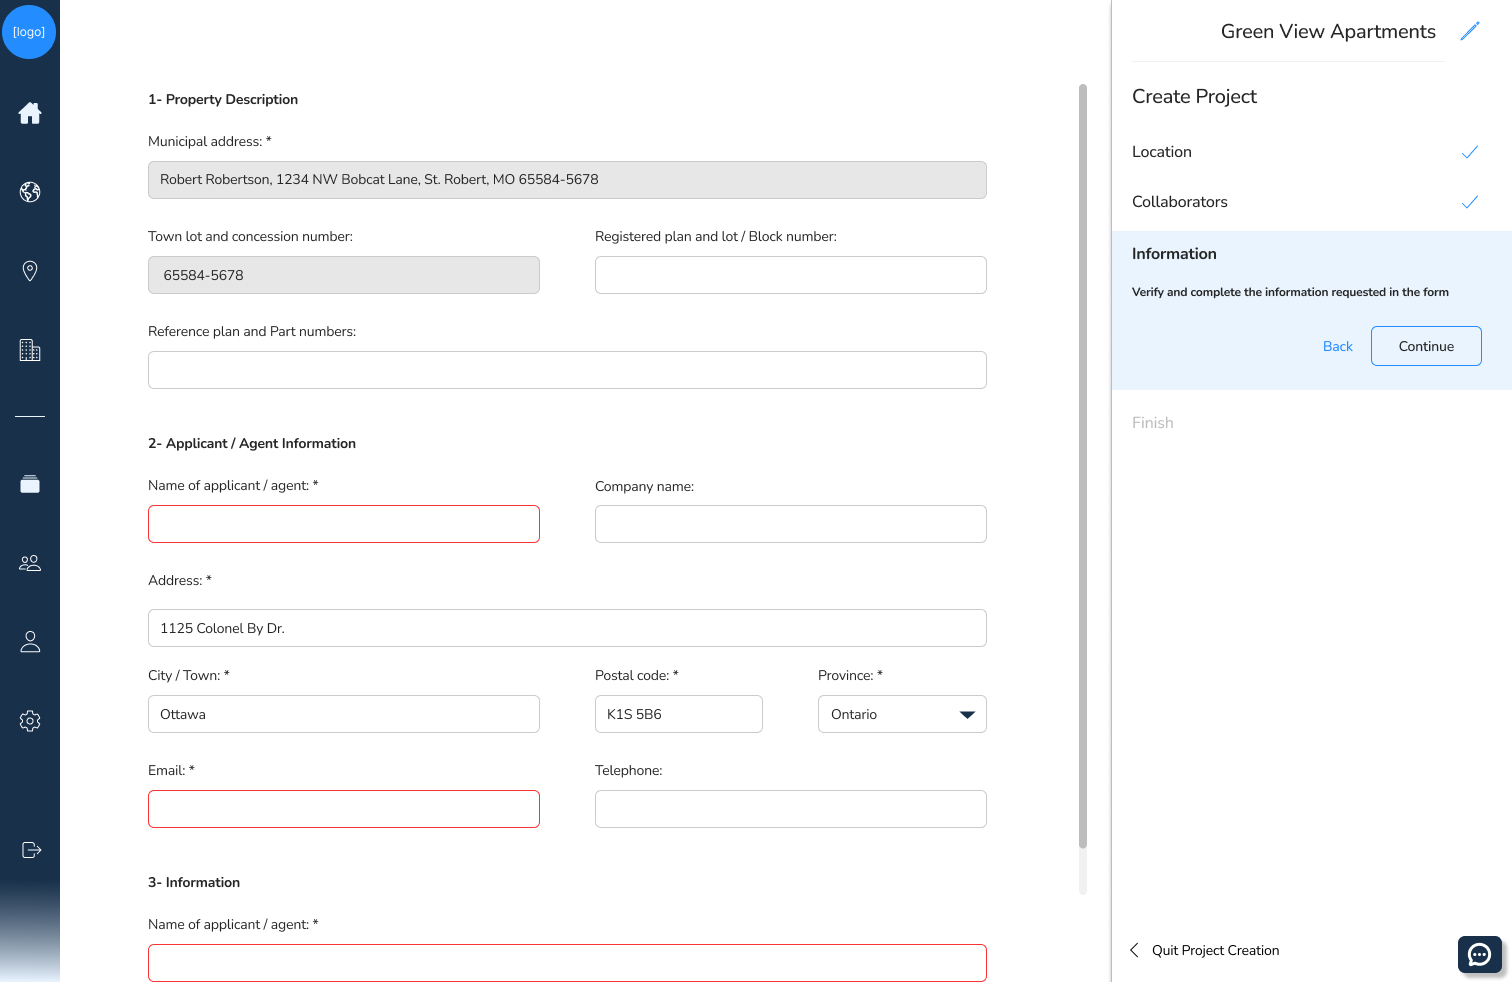Click Quit Project Creation link
Image resolution: width=1512 pixels, height=982 pixels.
pos(1215,950)
